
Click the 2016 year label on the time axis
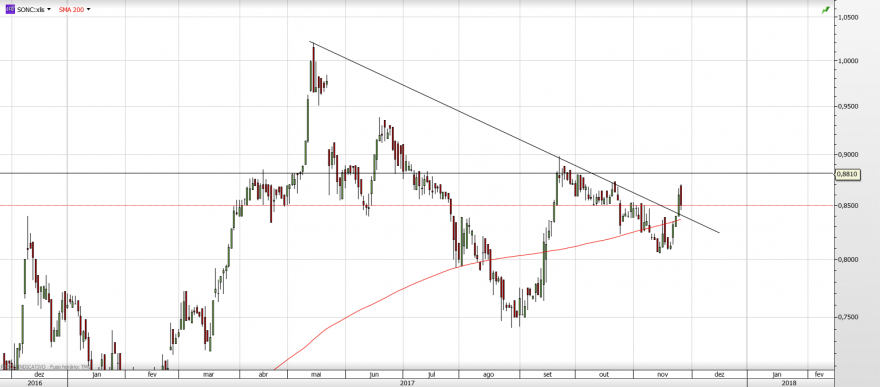coord(35,383)
